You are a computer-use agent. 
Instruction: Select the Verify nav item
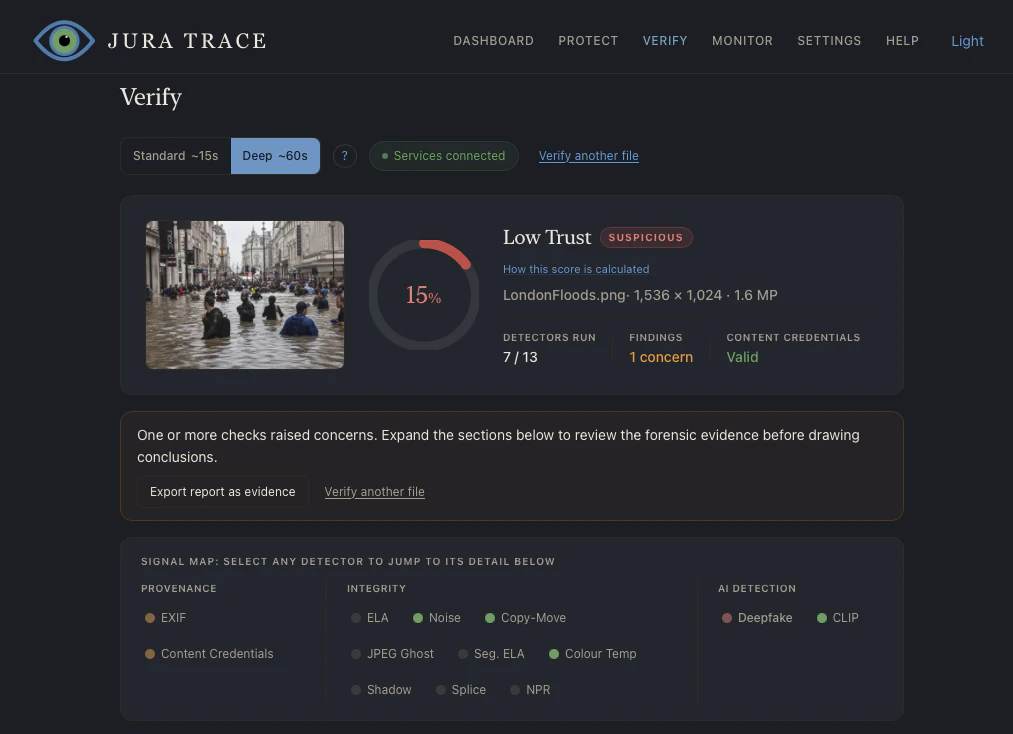point(665,41)
